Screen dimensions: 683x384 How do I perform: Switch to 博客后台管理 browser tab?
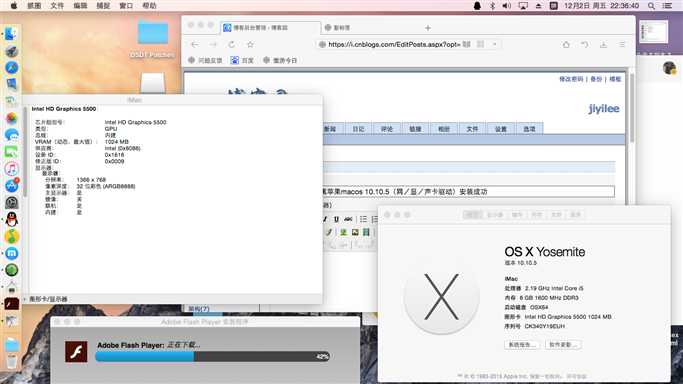270,27
